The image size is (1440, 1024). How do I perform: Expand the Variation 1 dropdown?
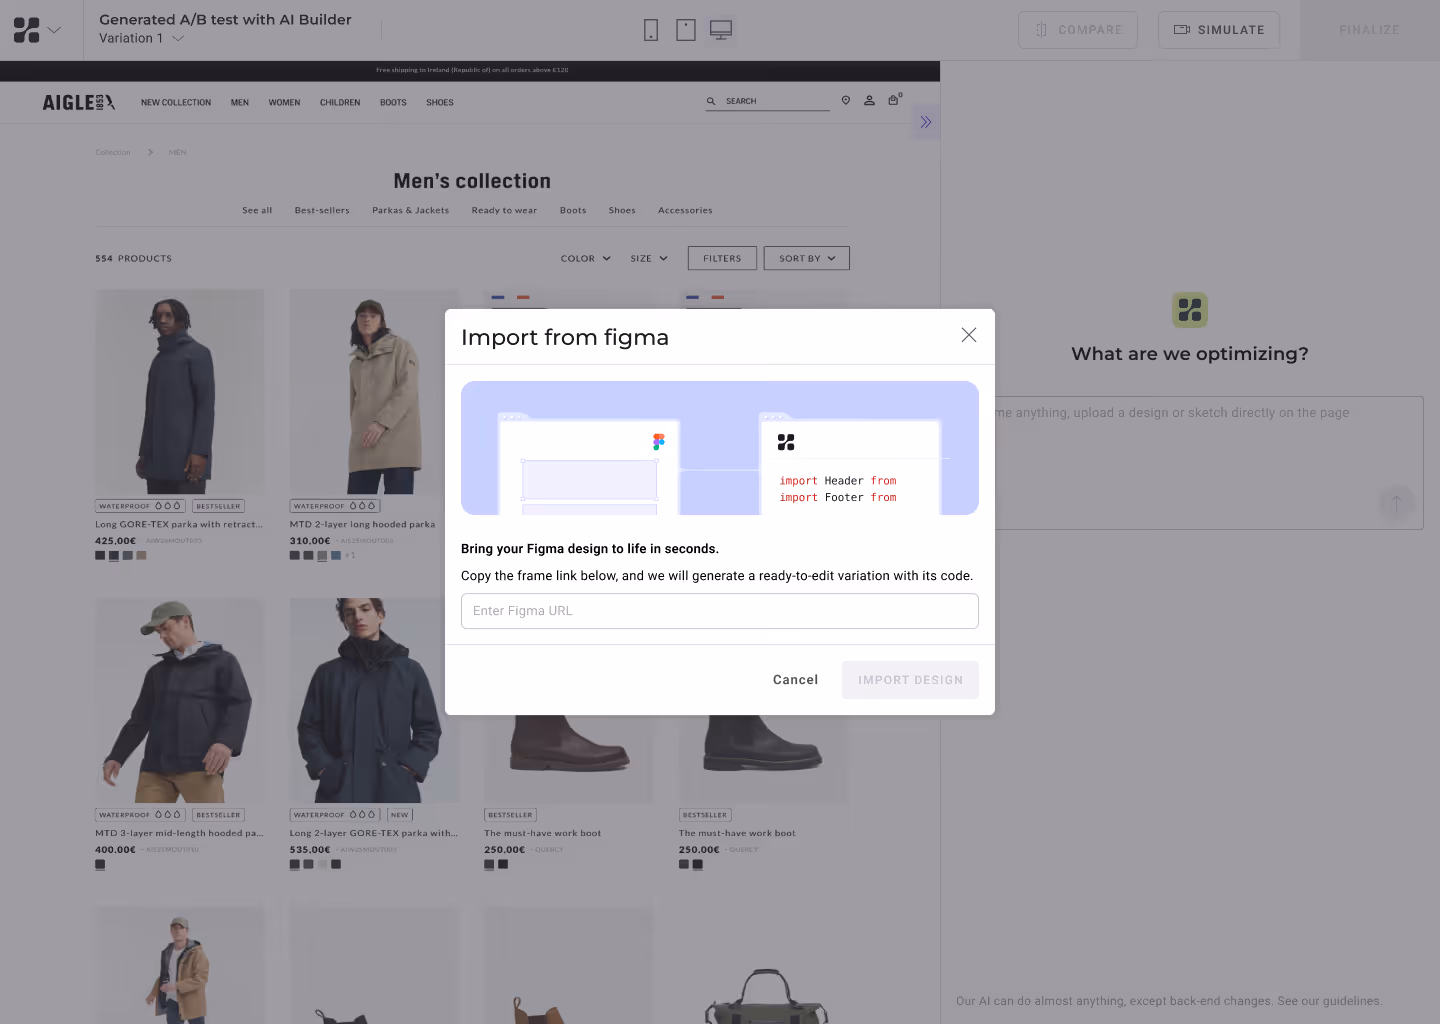tap(141, 38)
